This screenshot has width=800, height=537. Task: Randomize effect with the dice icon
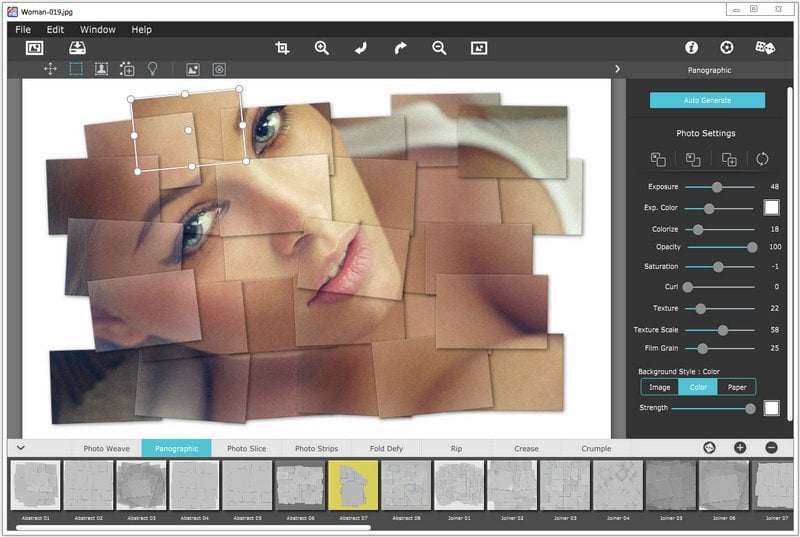pos(765,47)
